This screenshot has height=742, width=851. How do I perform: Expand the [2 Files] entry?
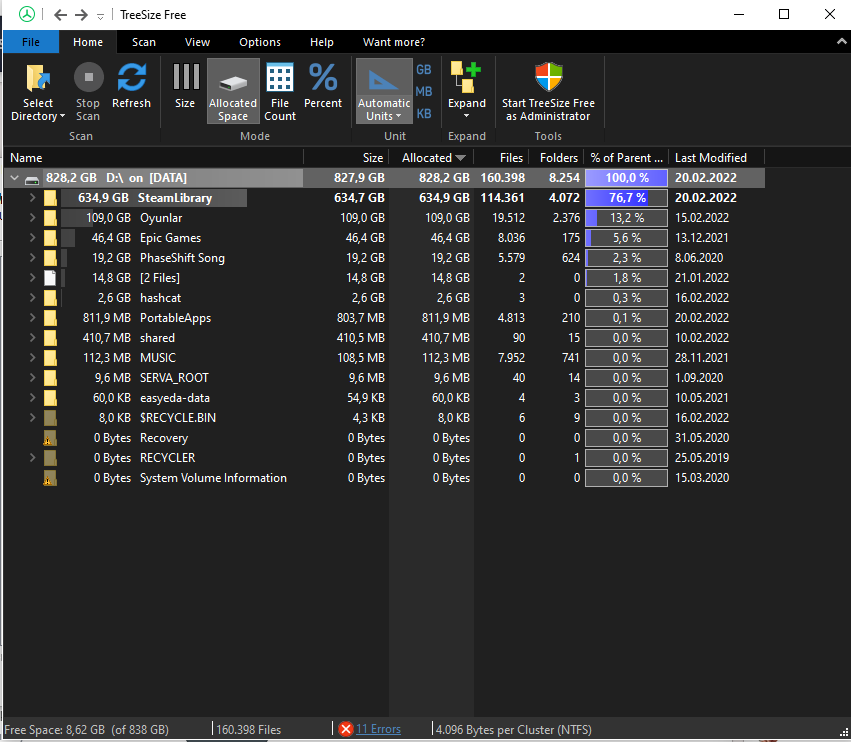tap(32, 278)
